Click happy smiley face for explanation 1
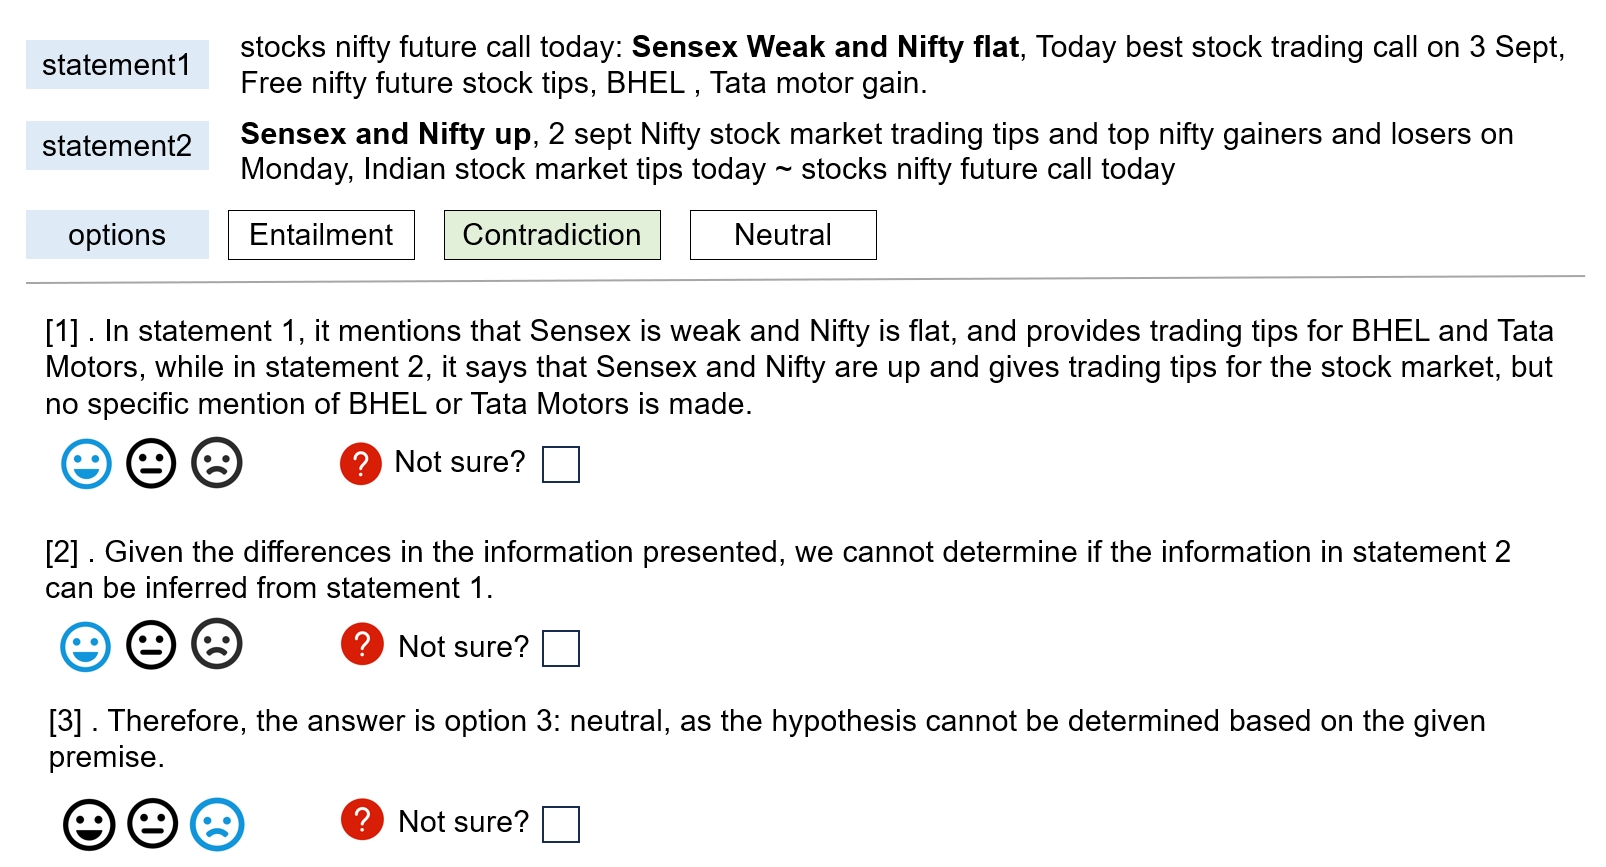Image resolution: width=1606 pixels, height=867 pixels. (x=87, y=464)
